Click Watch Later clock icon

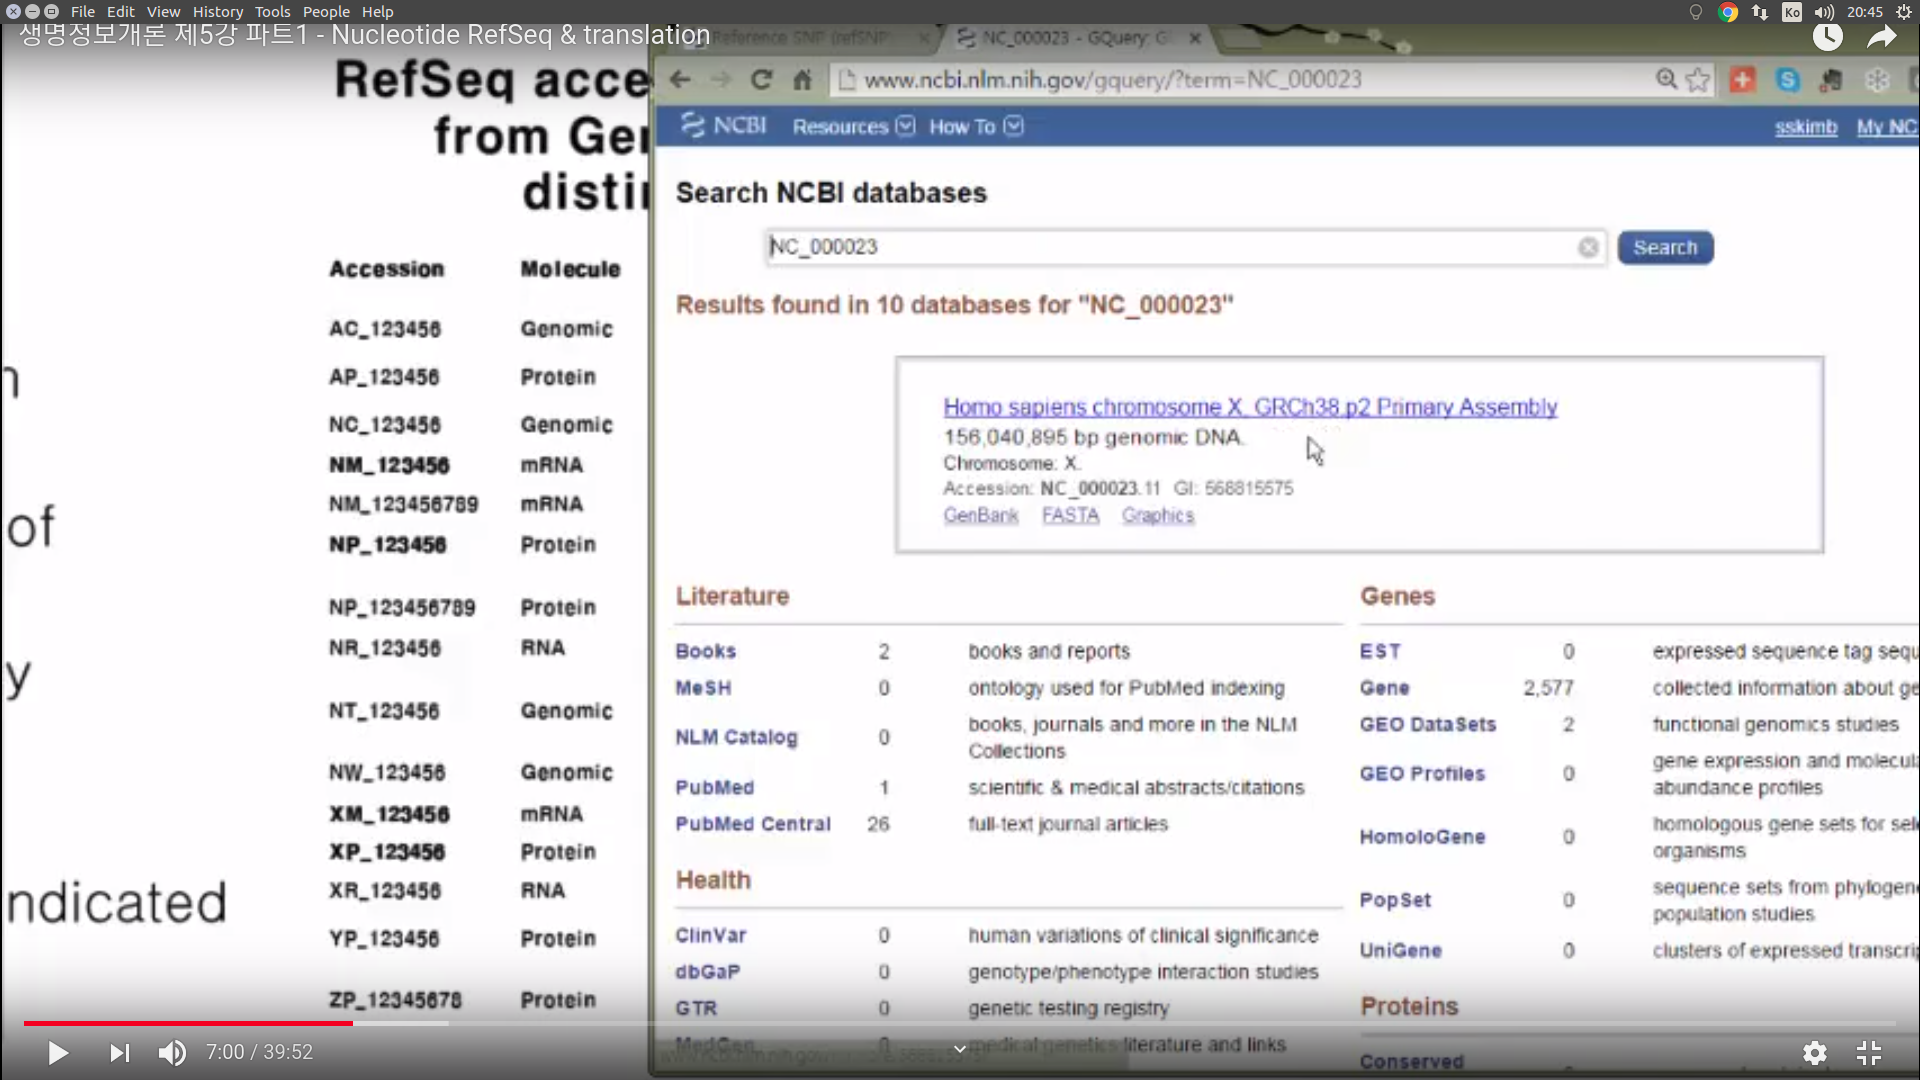(1827, 38)
